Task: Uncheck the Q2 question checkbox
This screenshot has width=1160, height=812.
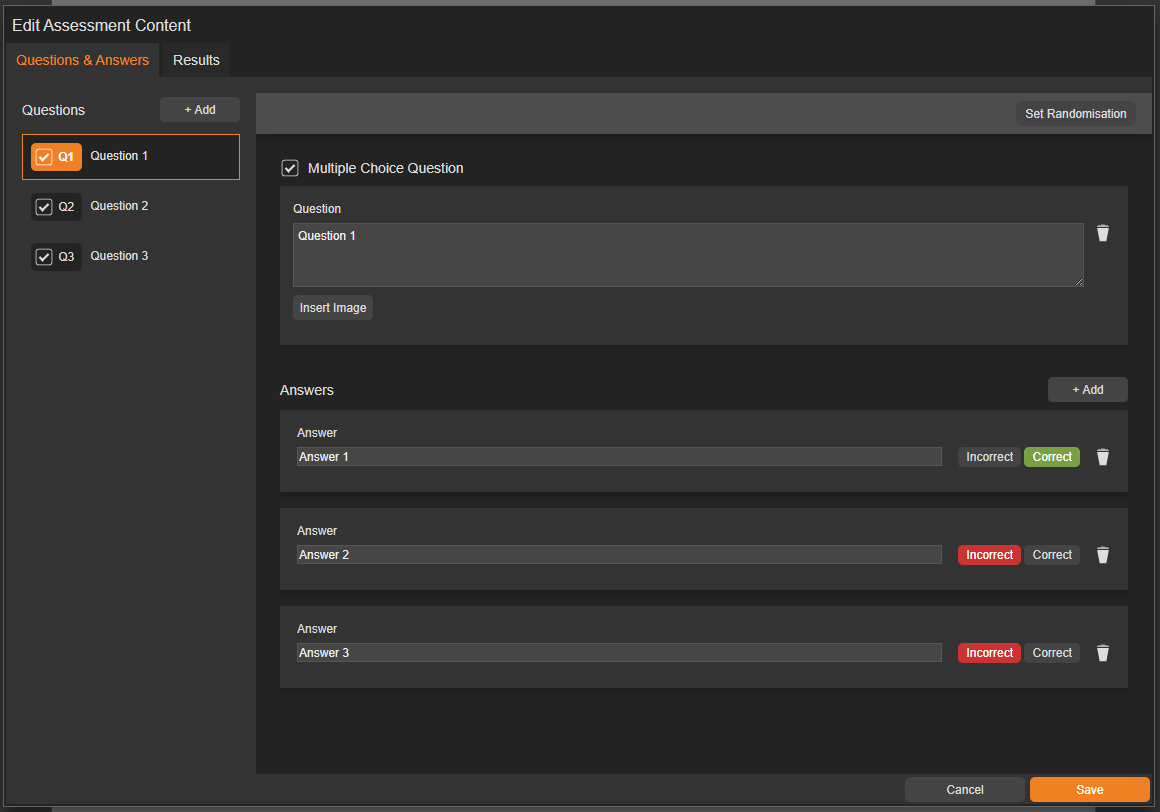Action: (x=44, y=207)
